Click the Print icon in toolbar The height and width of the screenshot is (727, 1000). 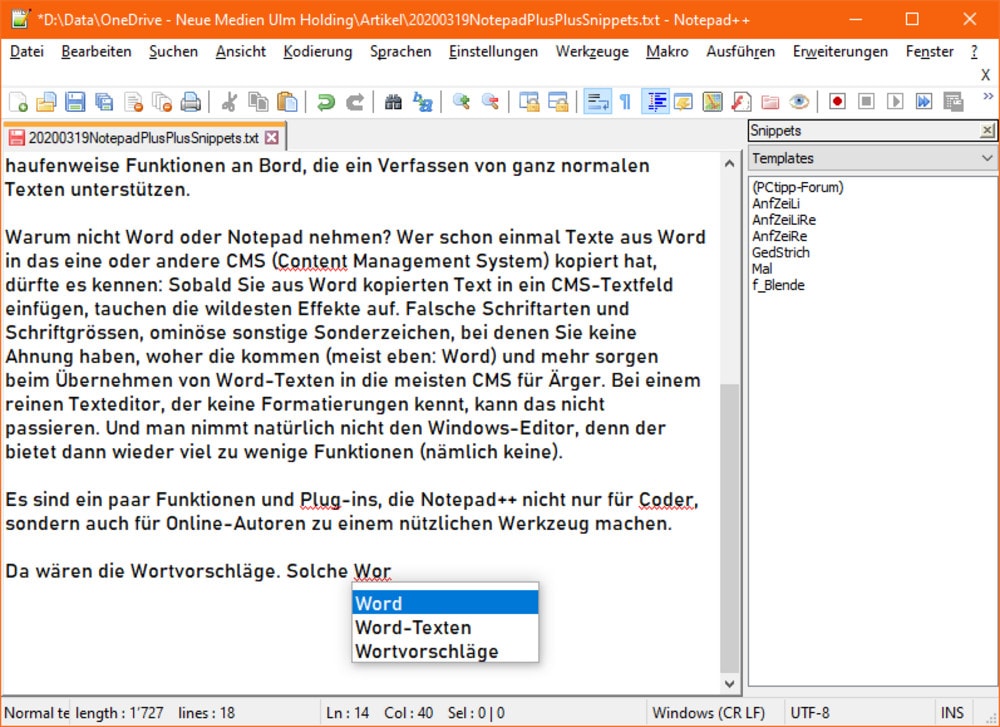tap(190, 101)
